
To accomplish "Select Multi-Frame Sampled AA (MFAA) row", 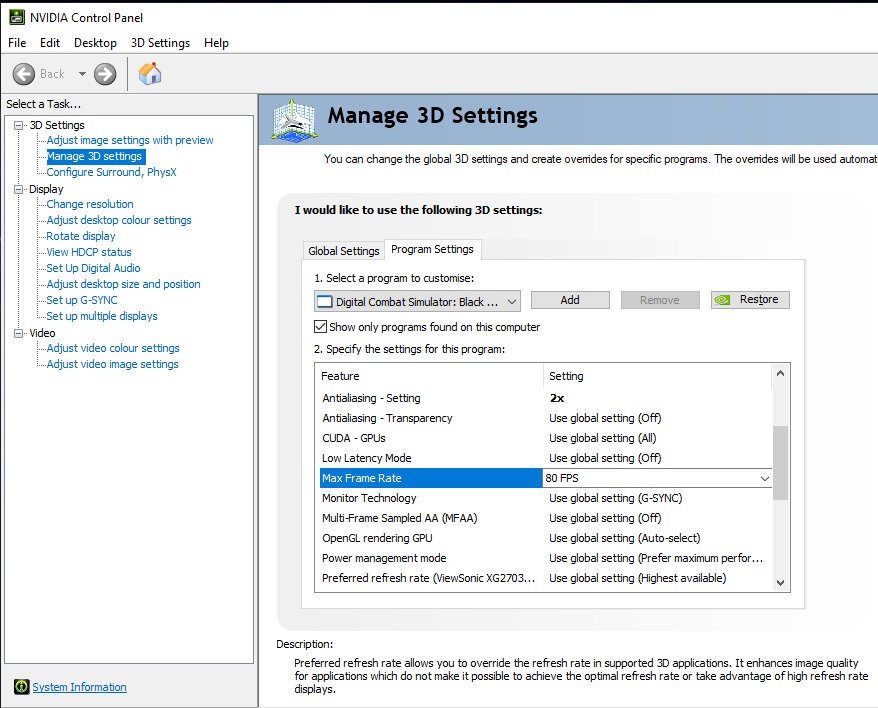I will click(x=546, y=518).
